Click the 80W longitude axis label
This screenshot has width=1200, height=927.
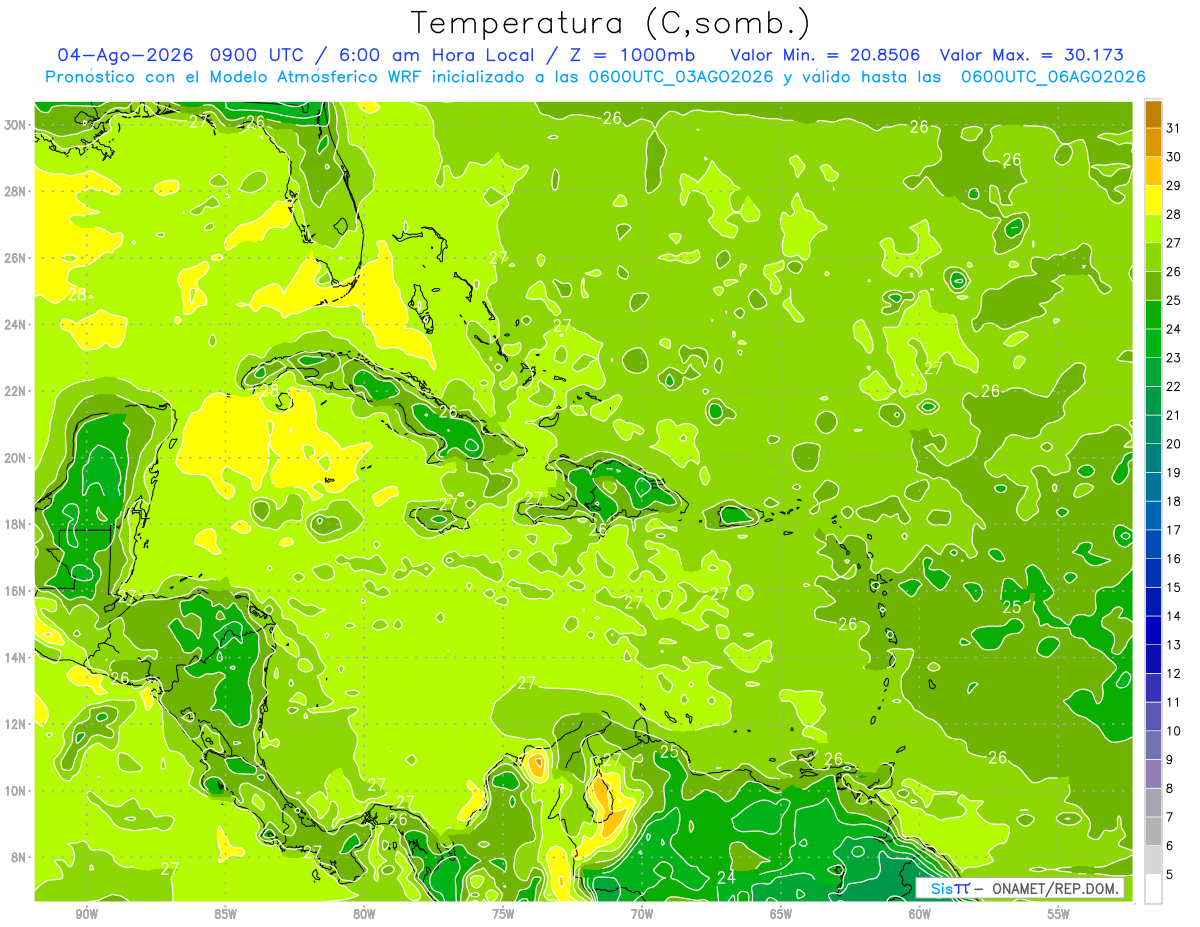click(364, 915)
